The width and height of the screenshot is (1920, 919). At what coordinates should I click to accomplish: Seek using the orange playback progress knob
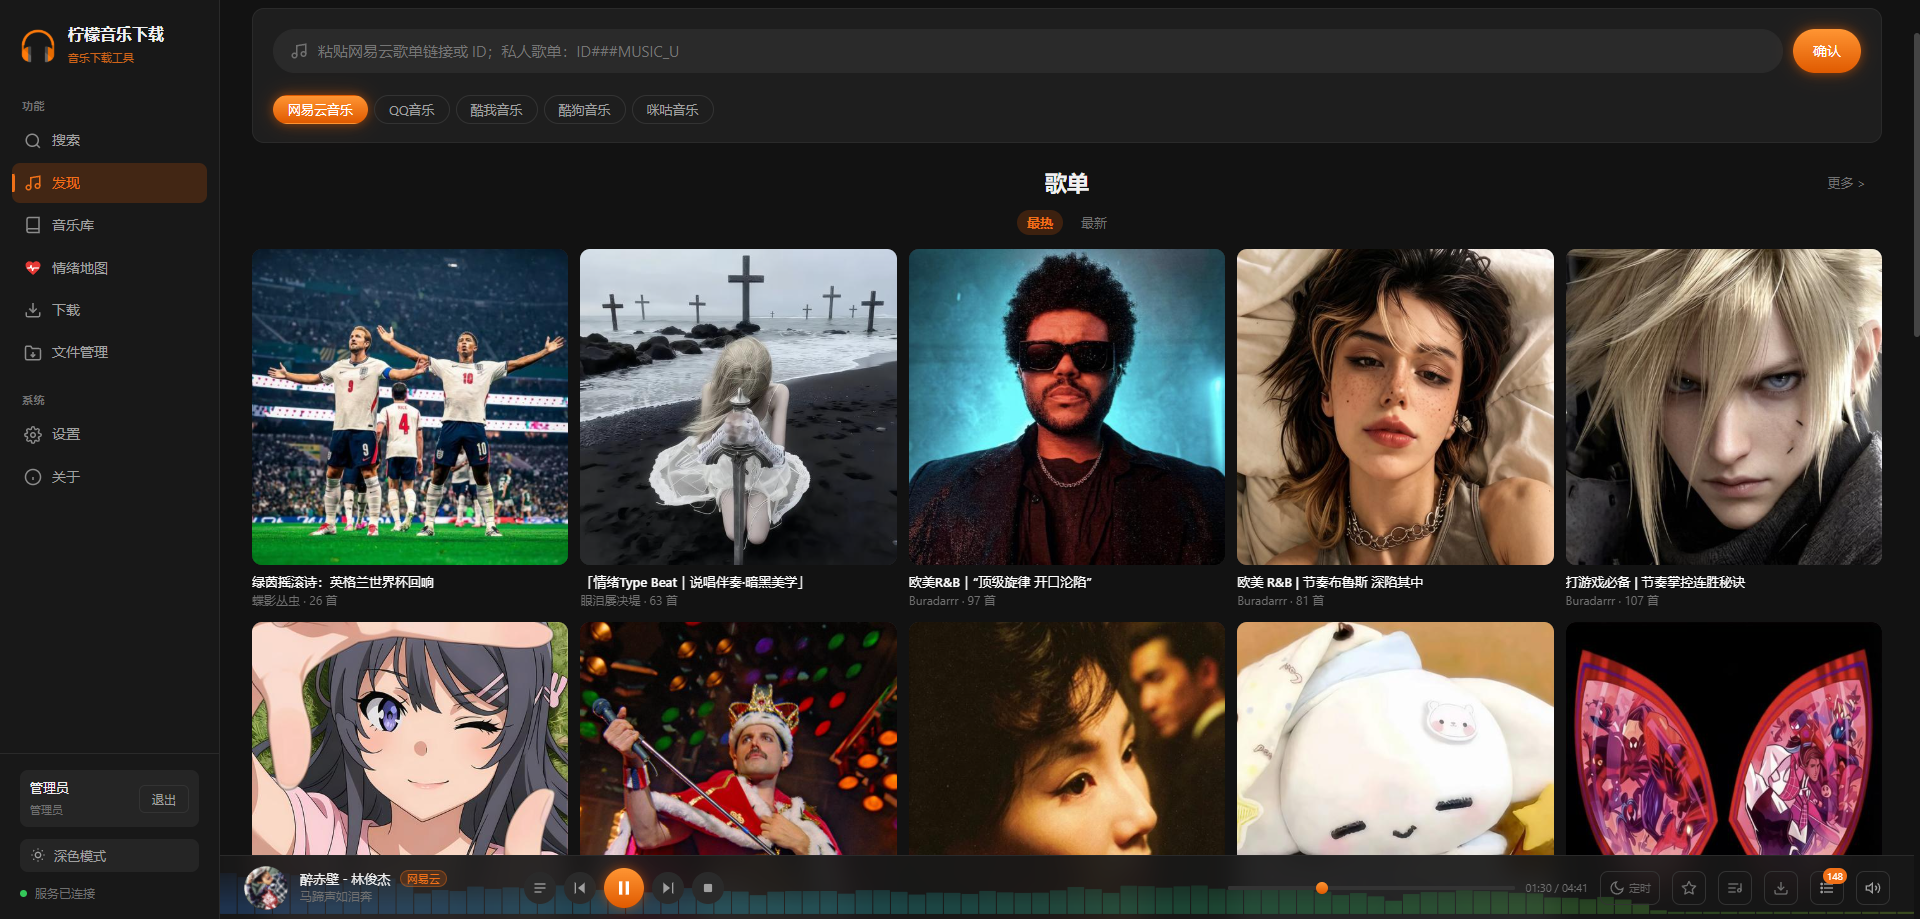tap(1322, 888)
